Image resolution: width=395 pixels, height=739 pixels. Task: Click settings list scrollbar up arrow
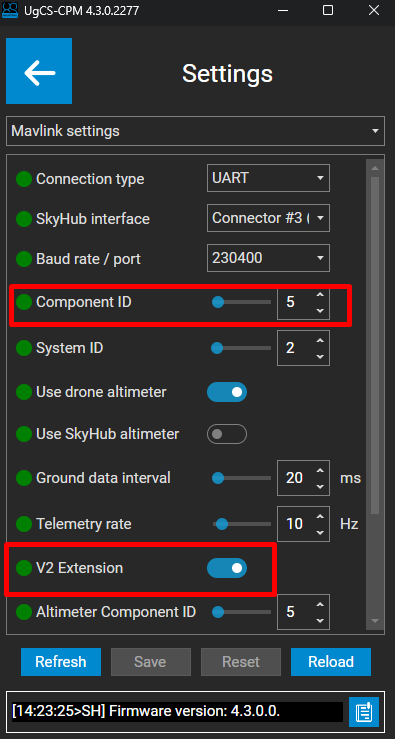click(375, 168)
